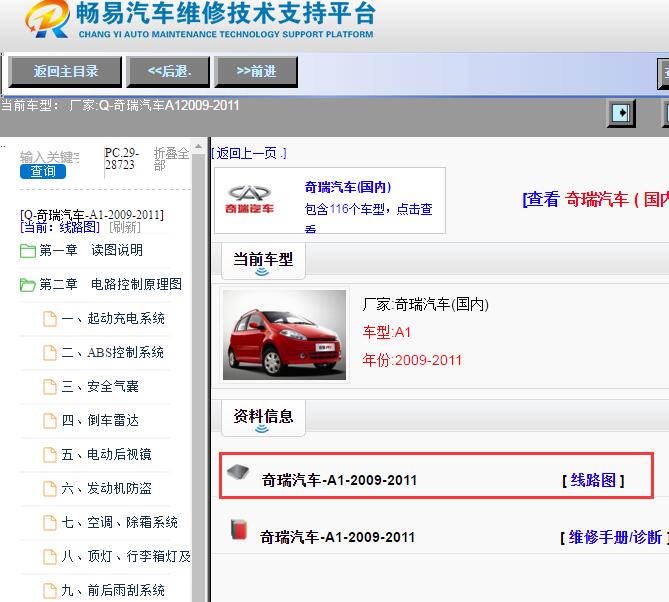Image resolution: width=669 pixels, height=602 pixels.
Task: Select the 当前车型 tab
Action: coord(263,260)
